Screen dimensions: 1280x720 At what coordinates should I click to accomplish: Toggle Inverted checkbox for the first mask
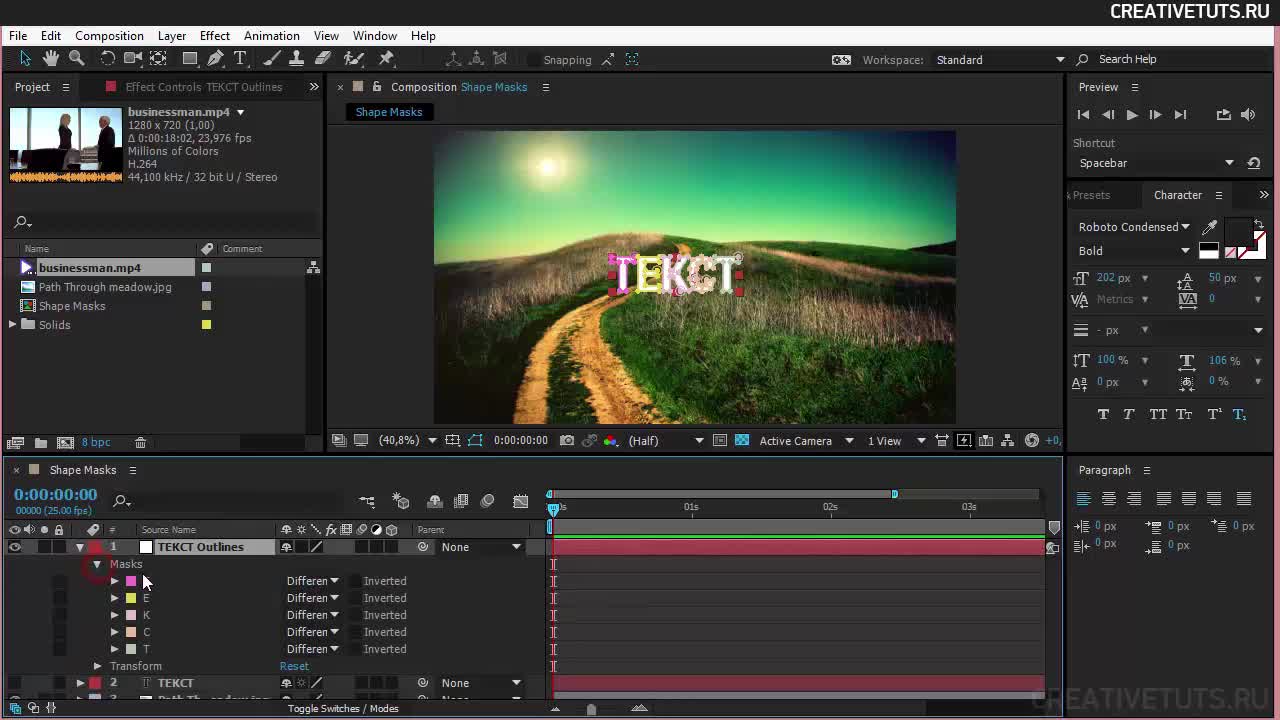pos(354,581)
